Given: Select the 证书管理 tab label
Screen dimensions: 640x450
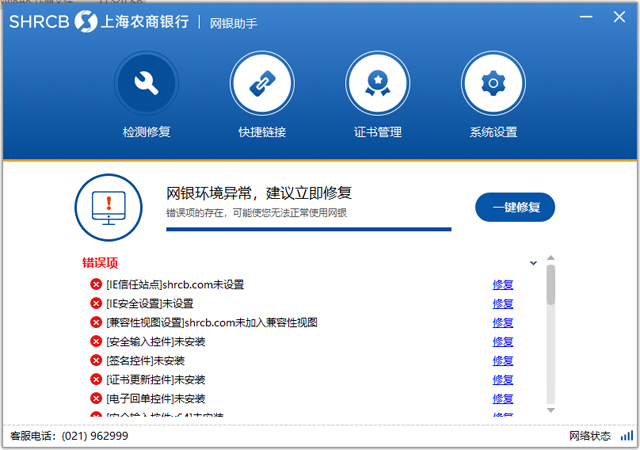Looking at the screenshot, I should [x=378, y=132].
